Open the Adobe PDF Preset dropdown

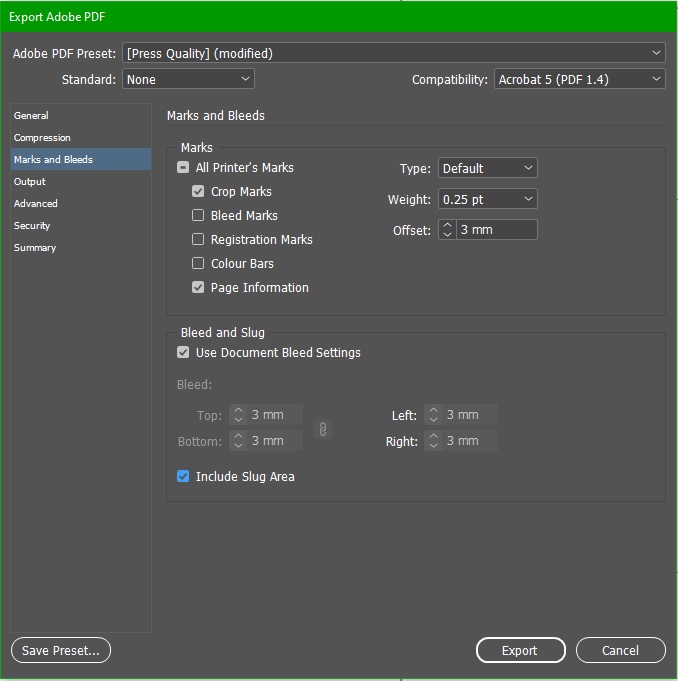pyautogui.click(x=394, y=53)
